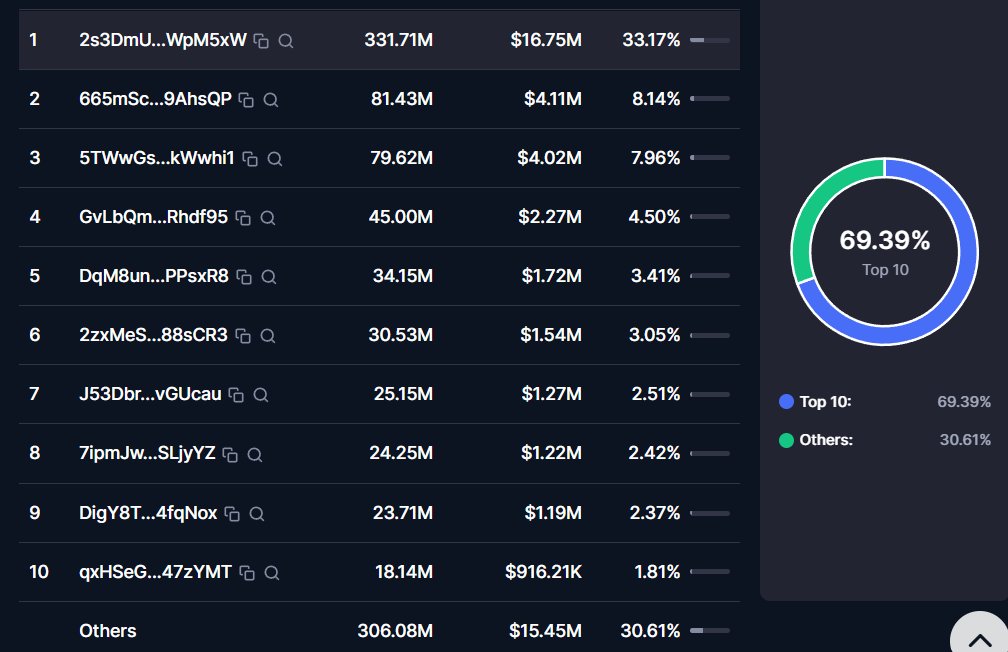Select the 81.43M quantity value

pyautogui.click(x=402, y=98)
